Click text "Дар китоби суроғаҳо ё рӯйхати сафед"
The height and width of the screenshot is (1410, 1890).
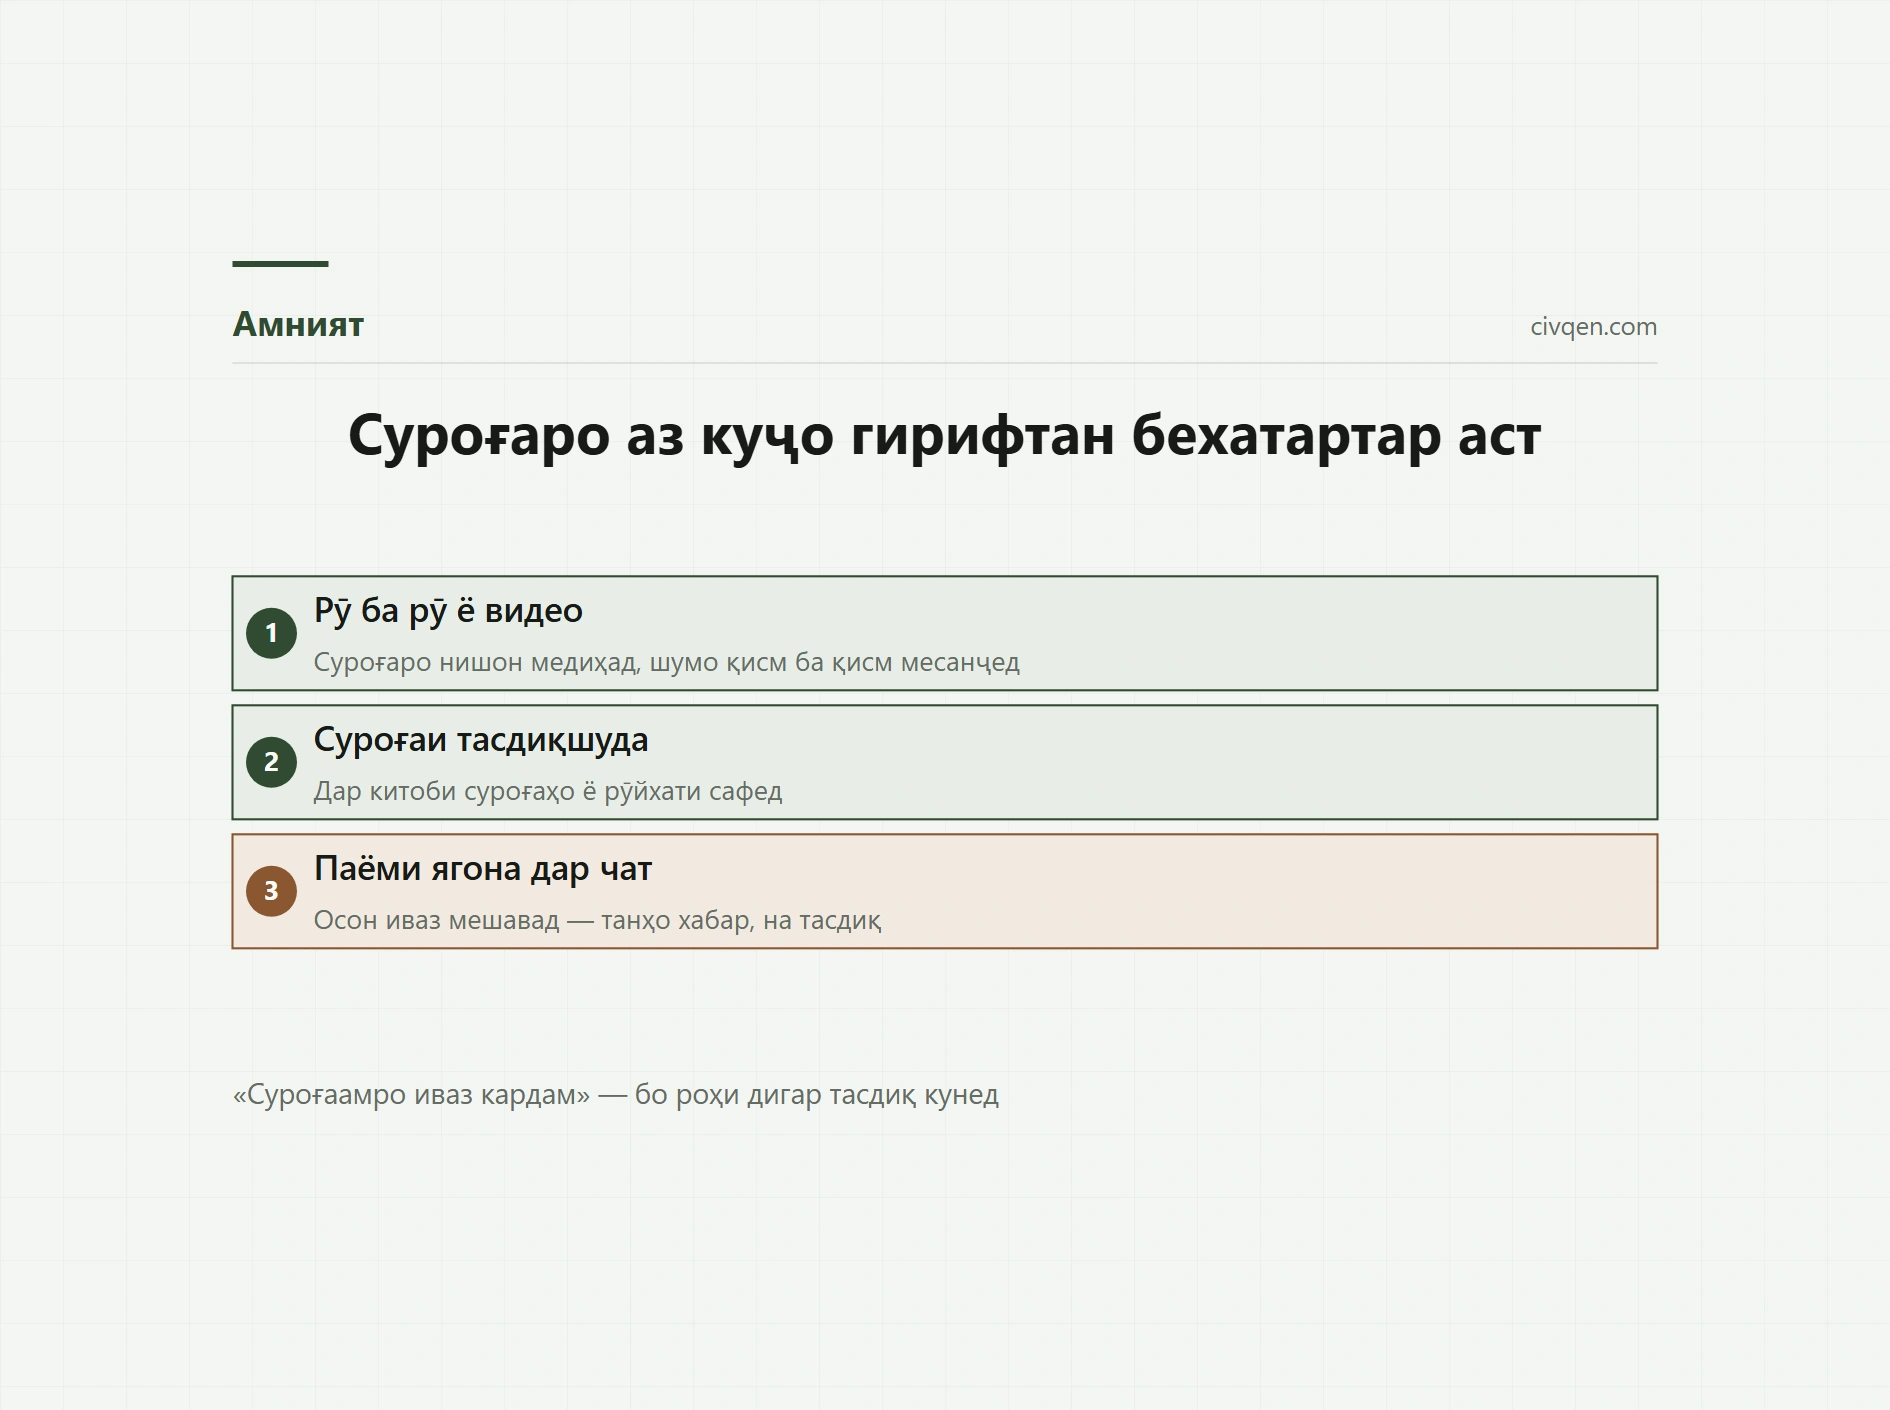pyautogui.click(x=548, y=791)
